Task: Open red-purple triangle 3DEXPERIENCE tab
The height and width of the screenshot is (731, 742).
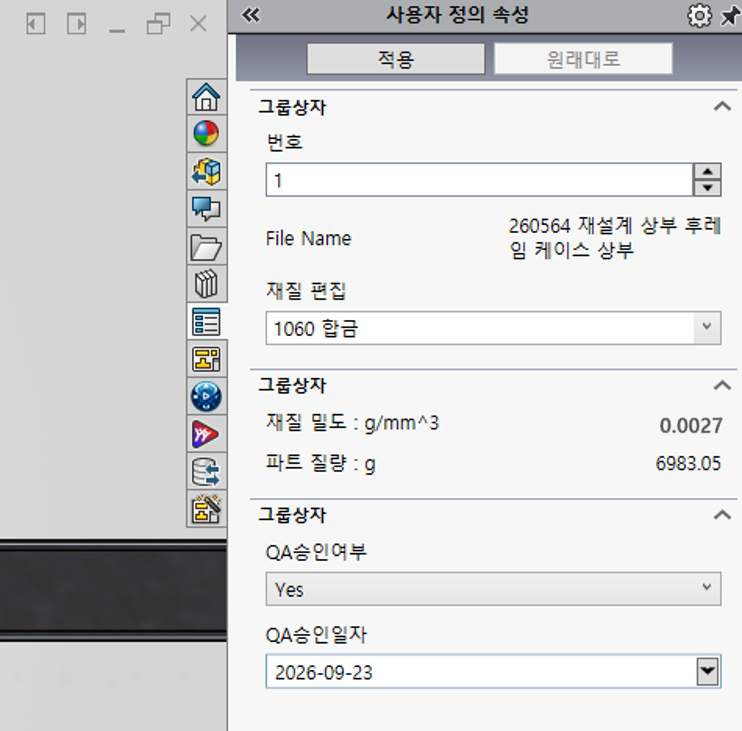Action: (206, 434)
